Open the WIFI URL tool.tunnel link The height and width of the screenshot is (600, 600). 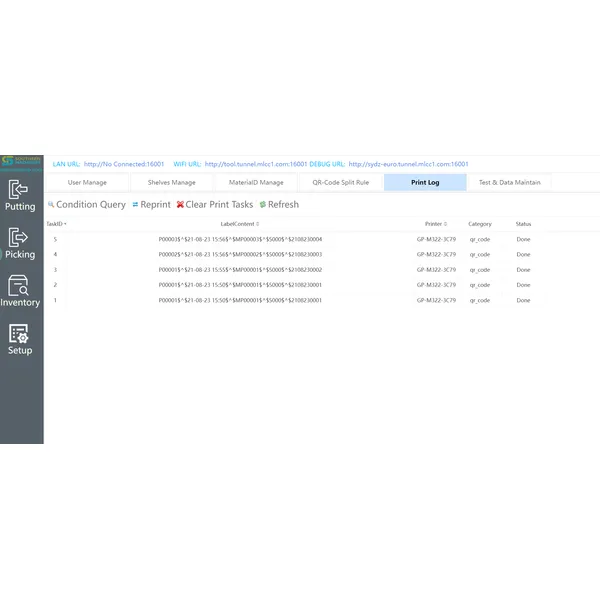pos(256,164)
